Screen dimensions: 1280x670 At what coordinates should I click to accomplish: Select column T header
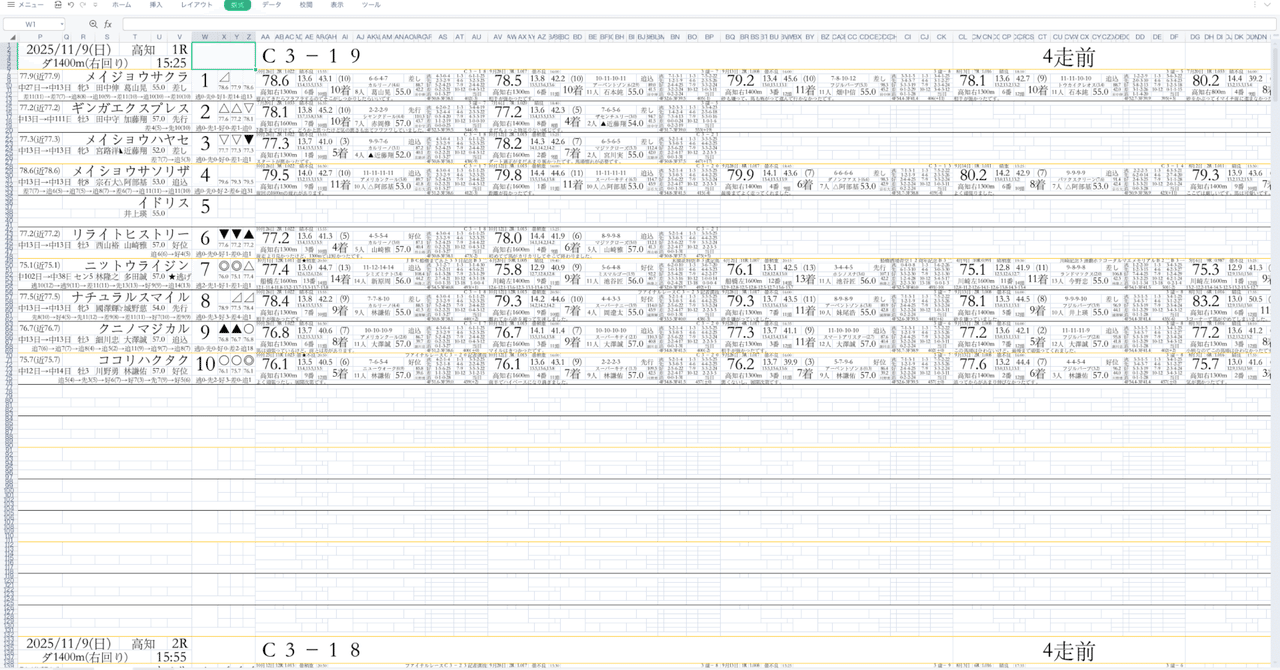click(135, 37)
